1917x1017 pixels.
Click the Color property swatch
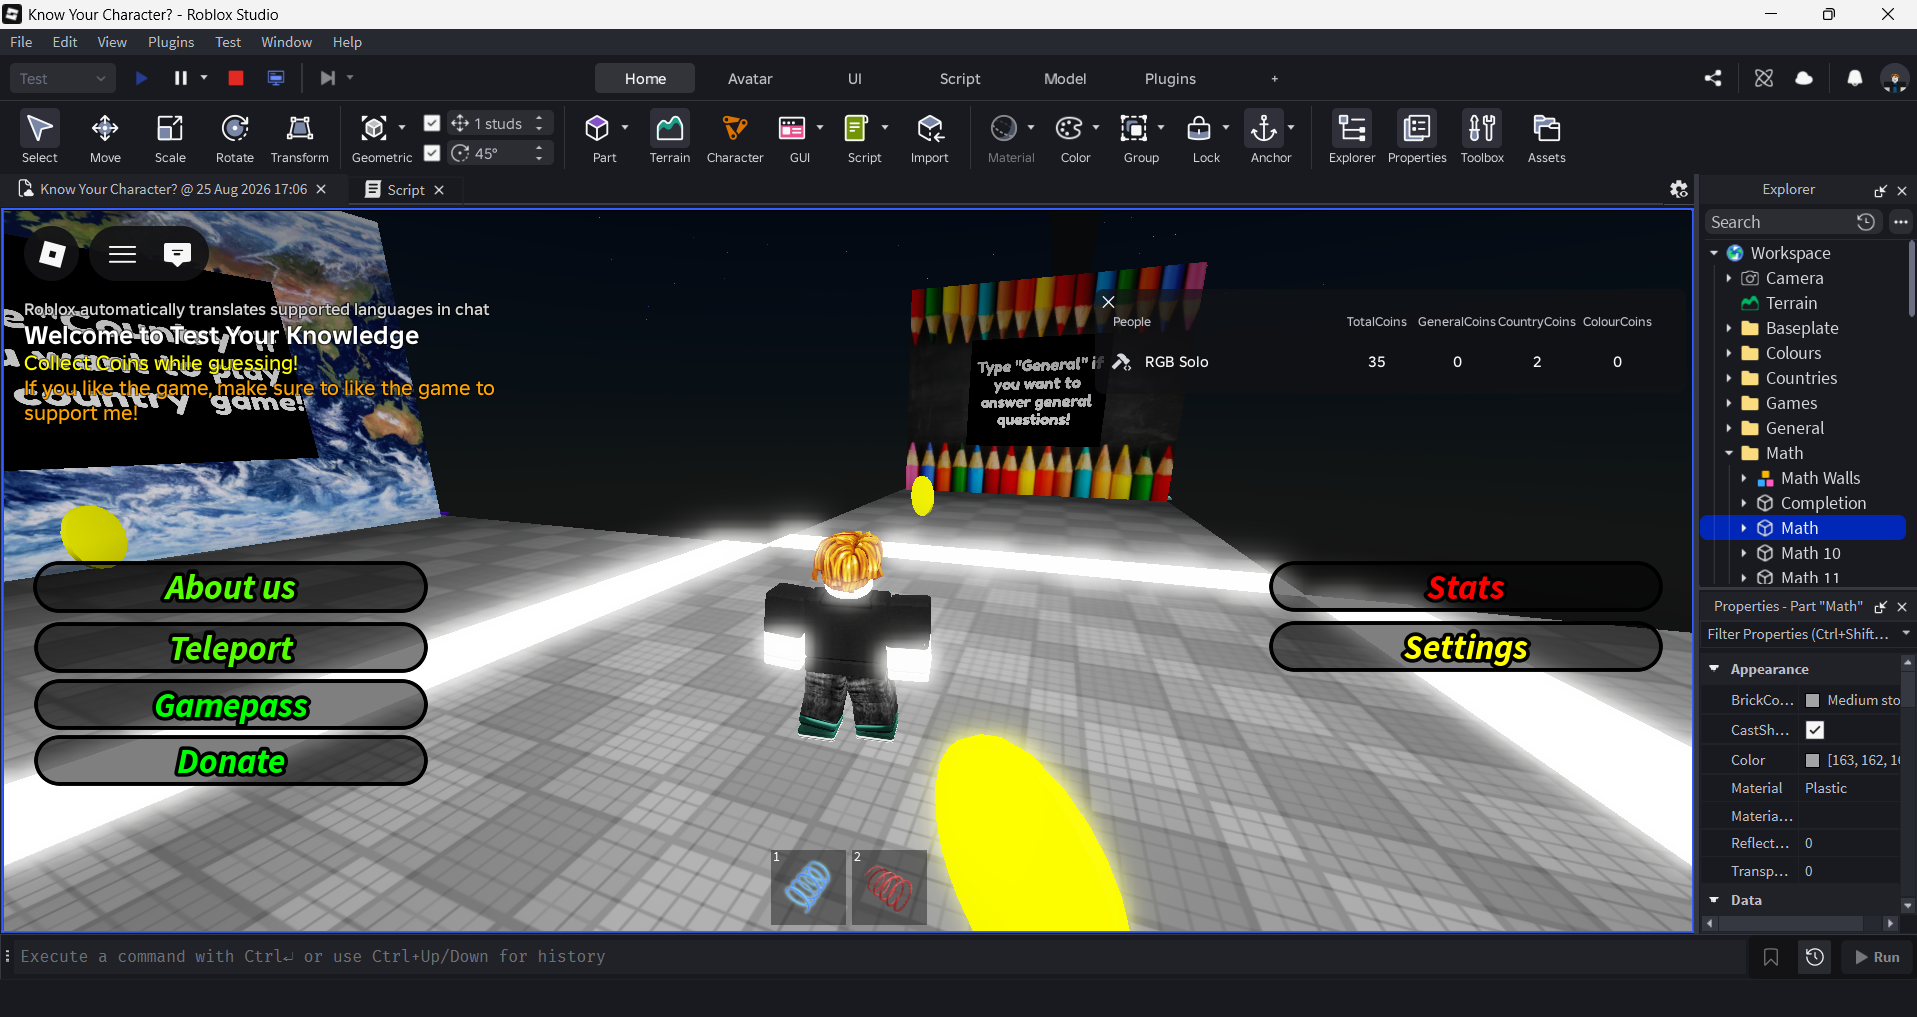point(1812,760)
